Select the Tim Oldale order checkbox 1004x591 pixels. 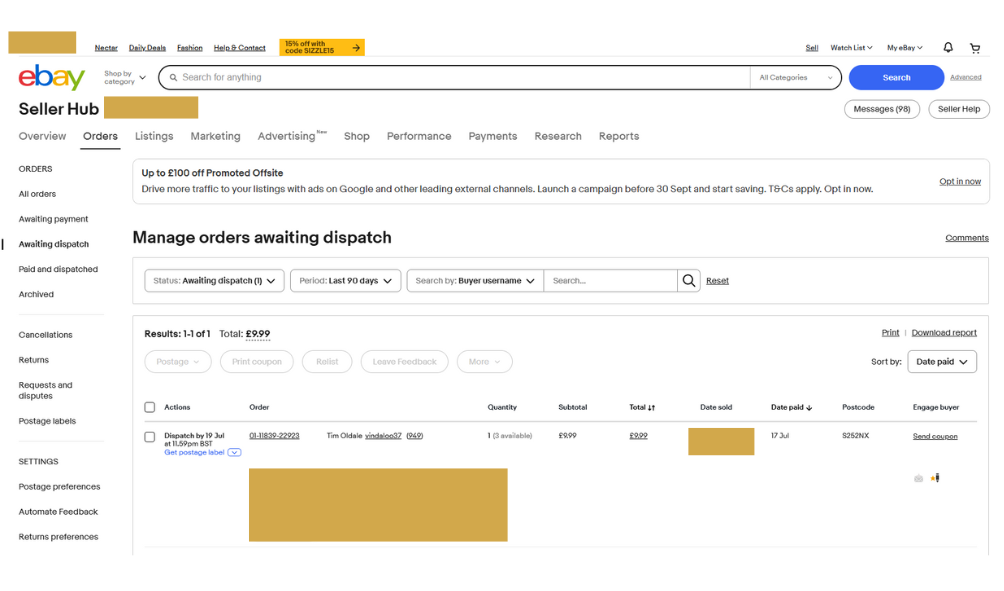click(x=150, y=437)
